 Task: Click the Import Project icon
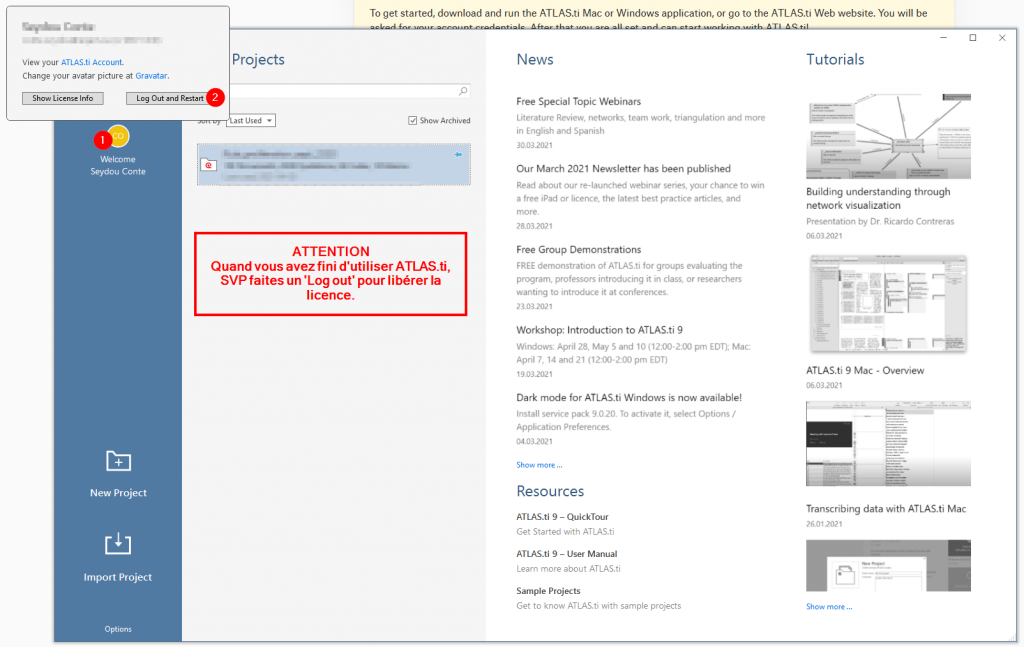118,544
